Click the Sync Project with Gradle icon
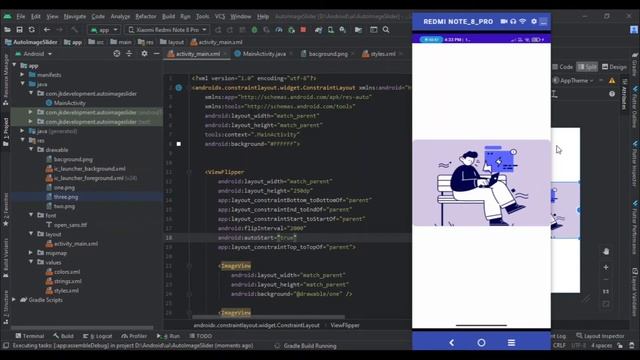 pyautogui.click(x=318, y=30)
